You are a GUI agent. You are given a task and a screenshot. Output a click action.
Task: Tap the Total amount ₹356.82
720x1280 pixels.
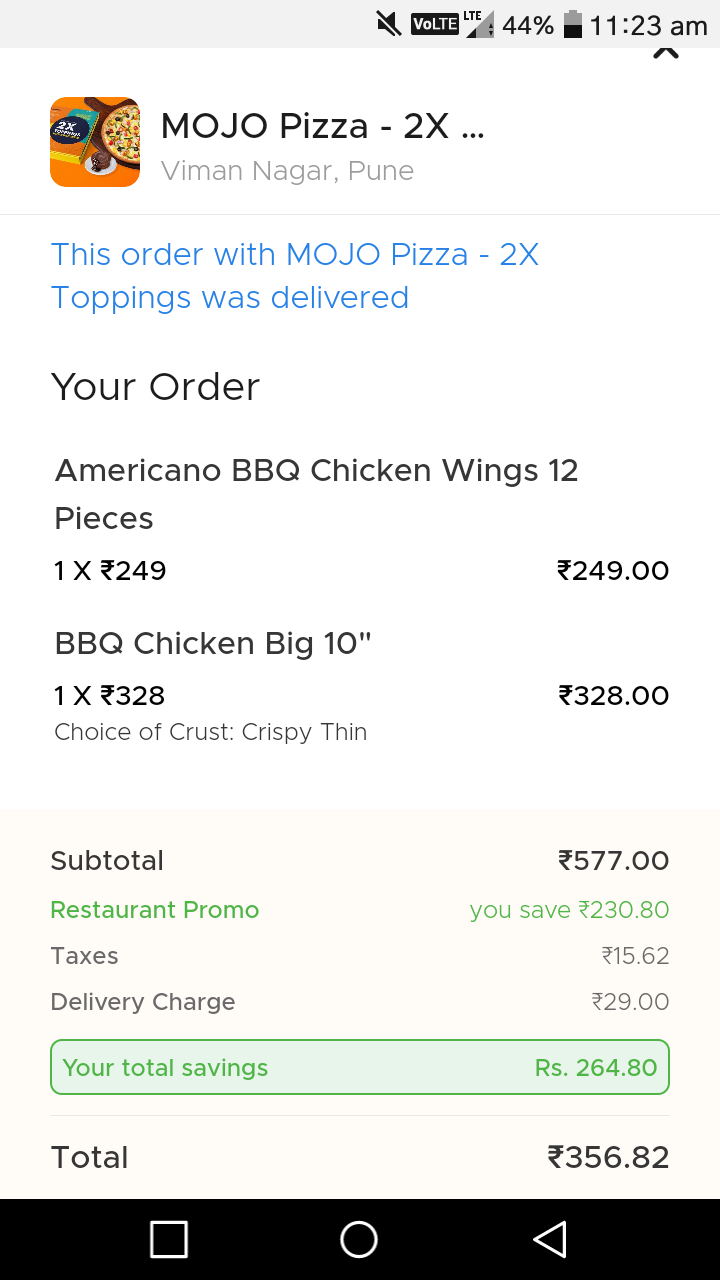click(608, 1157)
